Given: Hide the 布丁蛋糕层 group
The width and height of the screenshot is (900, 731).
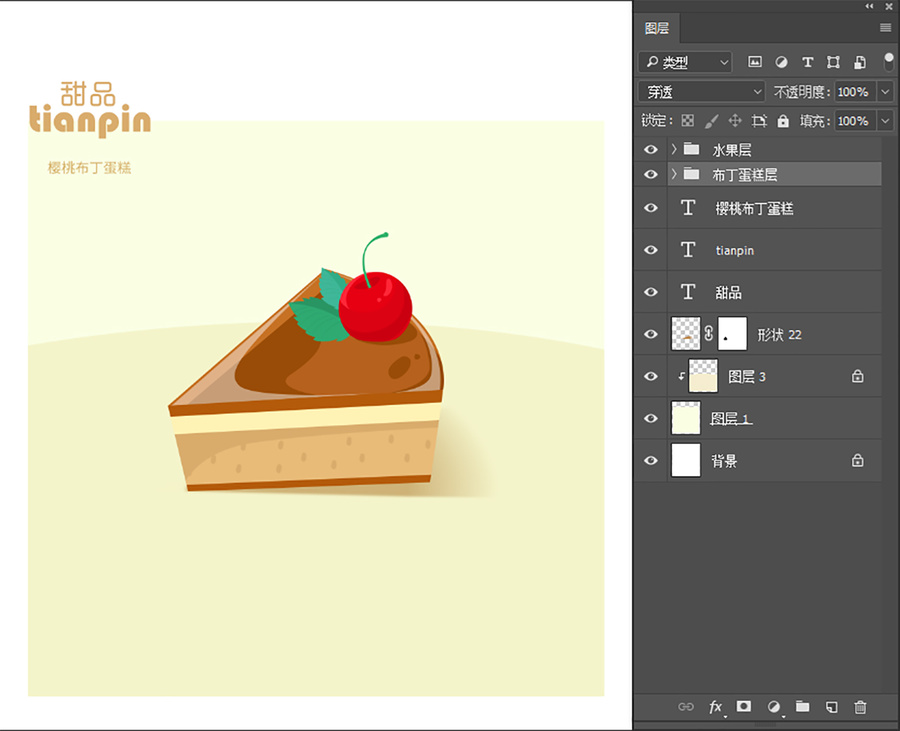Looking at the screenshot, I should [651, 174].
